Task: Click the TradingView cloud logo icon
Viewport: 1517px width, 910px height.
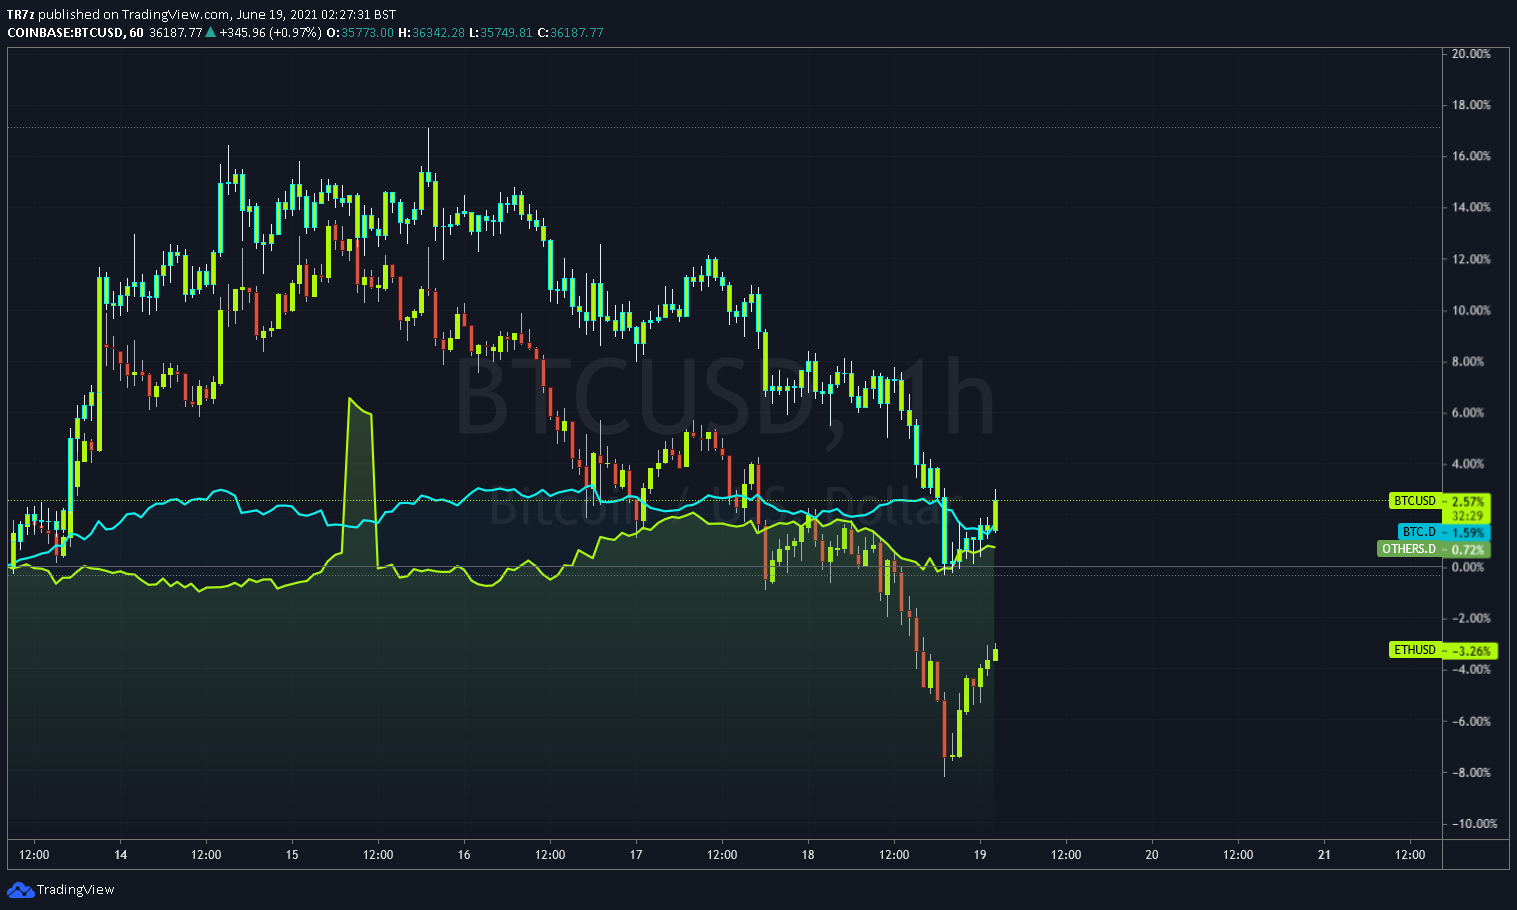Action: click(x=20, y=889)
